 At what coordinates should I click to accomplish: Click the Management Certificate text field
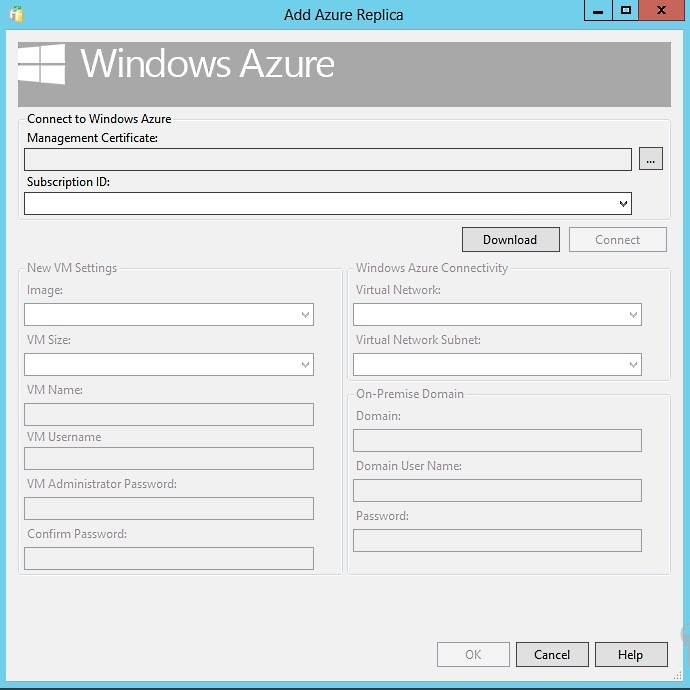328,159
